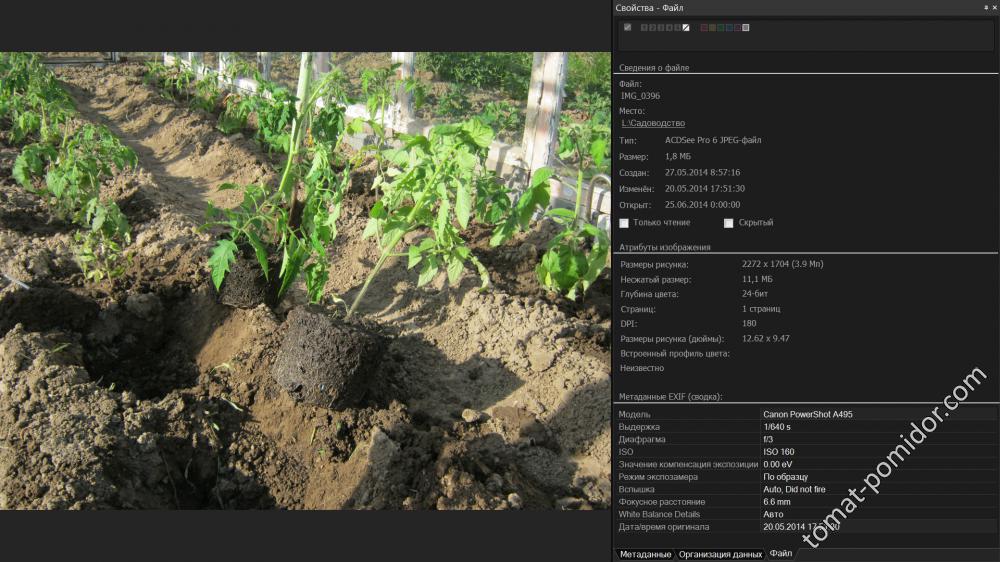
Task: Toggle the tagged checkbox in properties header
Action: coord(627,27)
